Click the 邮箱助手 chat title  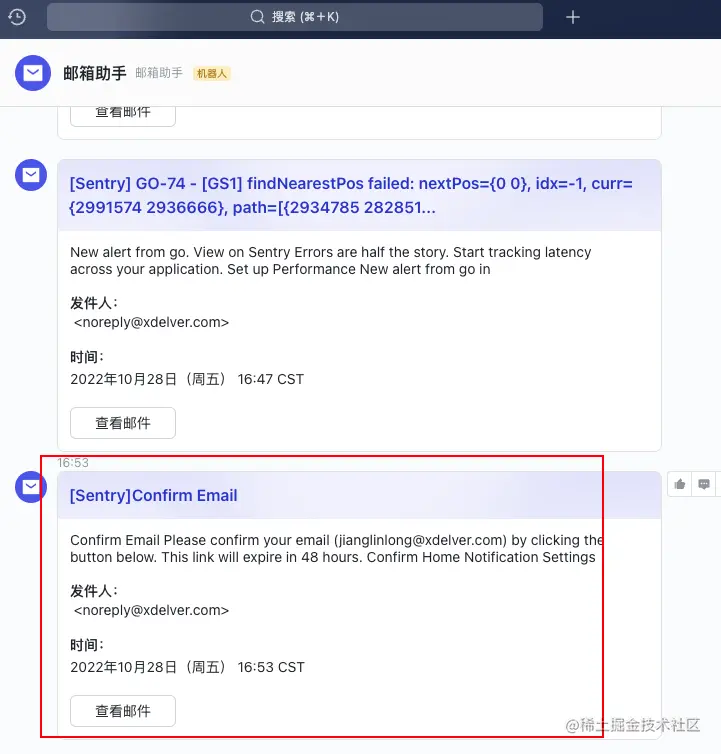click(95, 73)
